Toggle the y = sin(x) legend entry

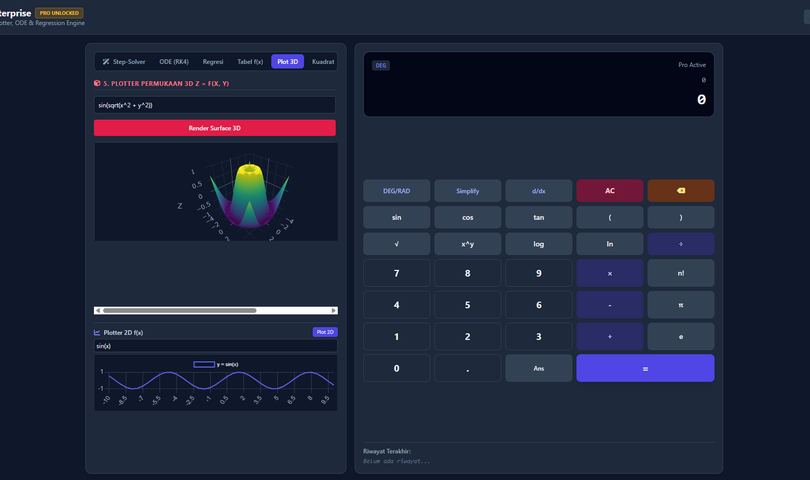click(215, 364)
